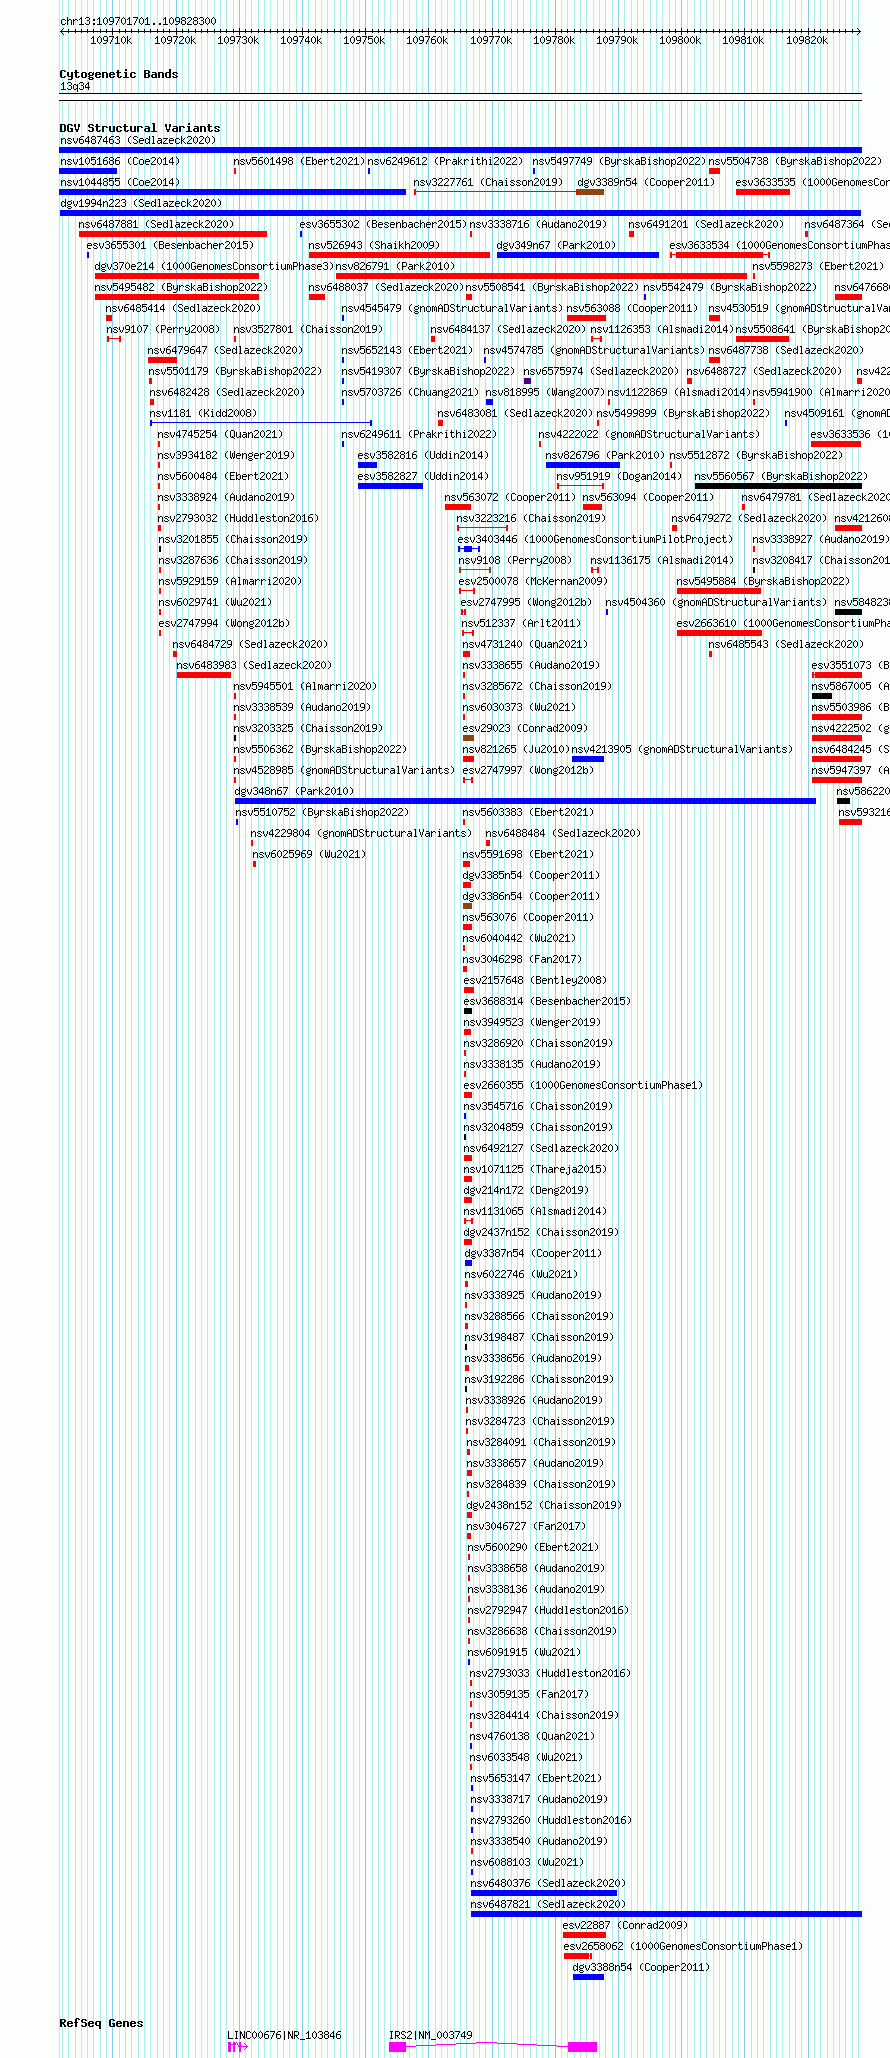Viewport: 890px width, 2058px height.
Task: Select esv3582816 (Uddin2014) variant
Action: pyautogui.click(x=423, y=455)
